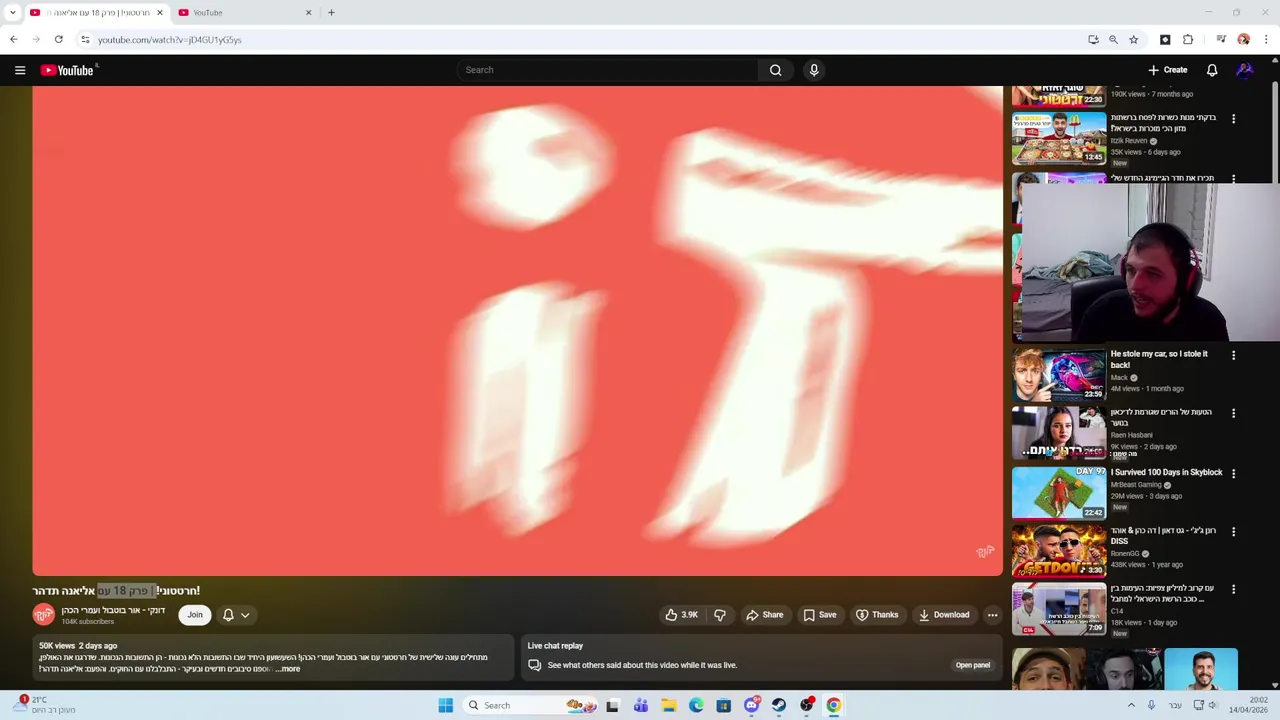
Task: Click the 'MrBeast Gaming' channel name
Action: pyautogui.click(x=1135, y=485)
